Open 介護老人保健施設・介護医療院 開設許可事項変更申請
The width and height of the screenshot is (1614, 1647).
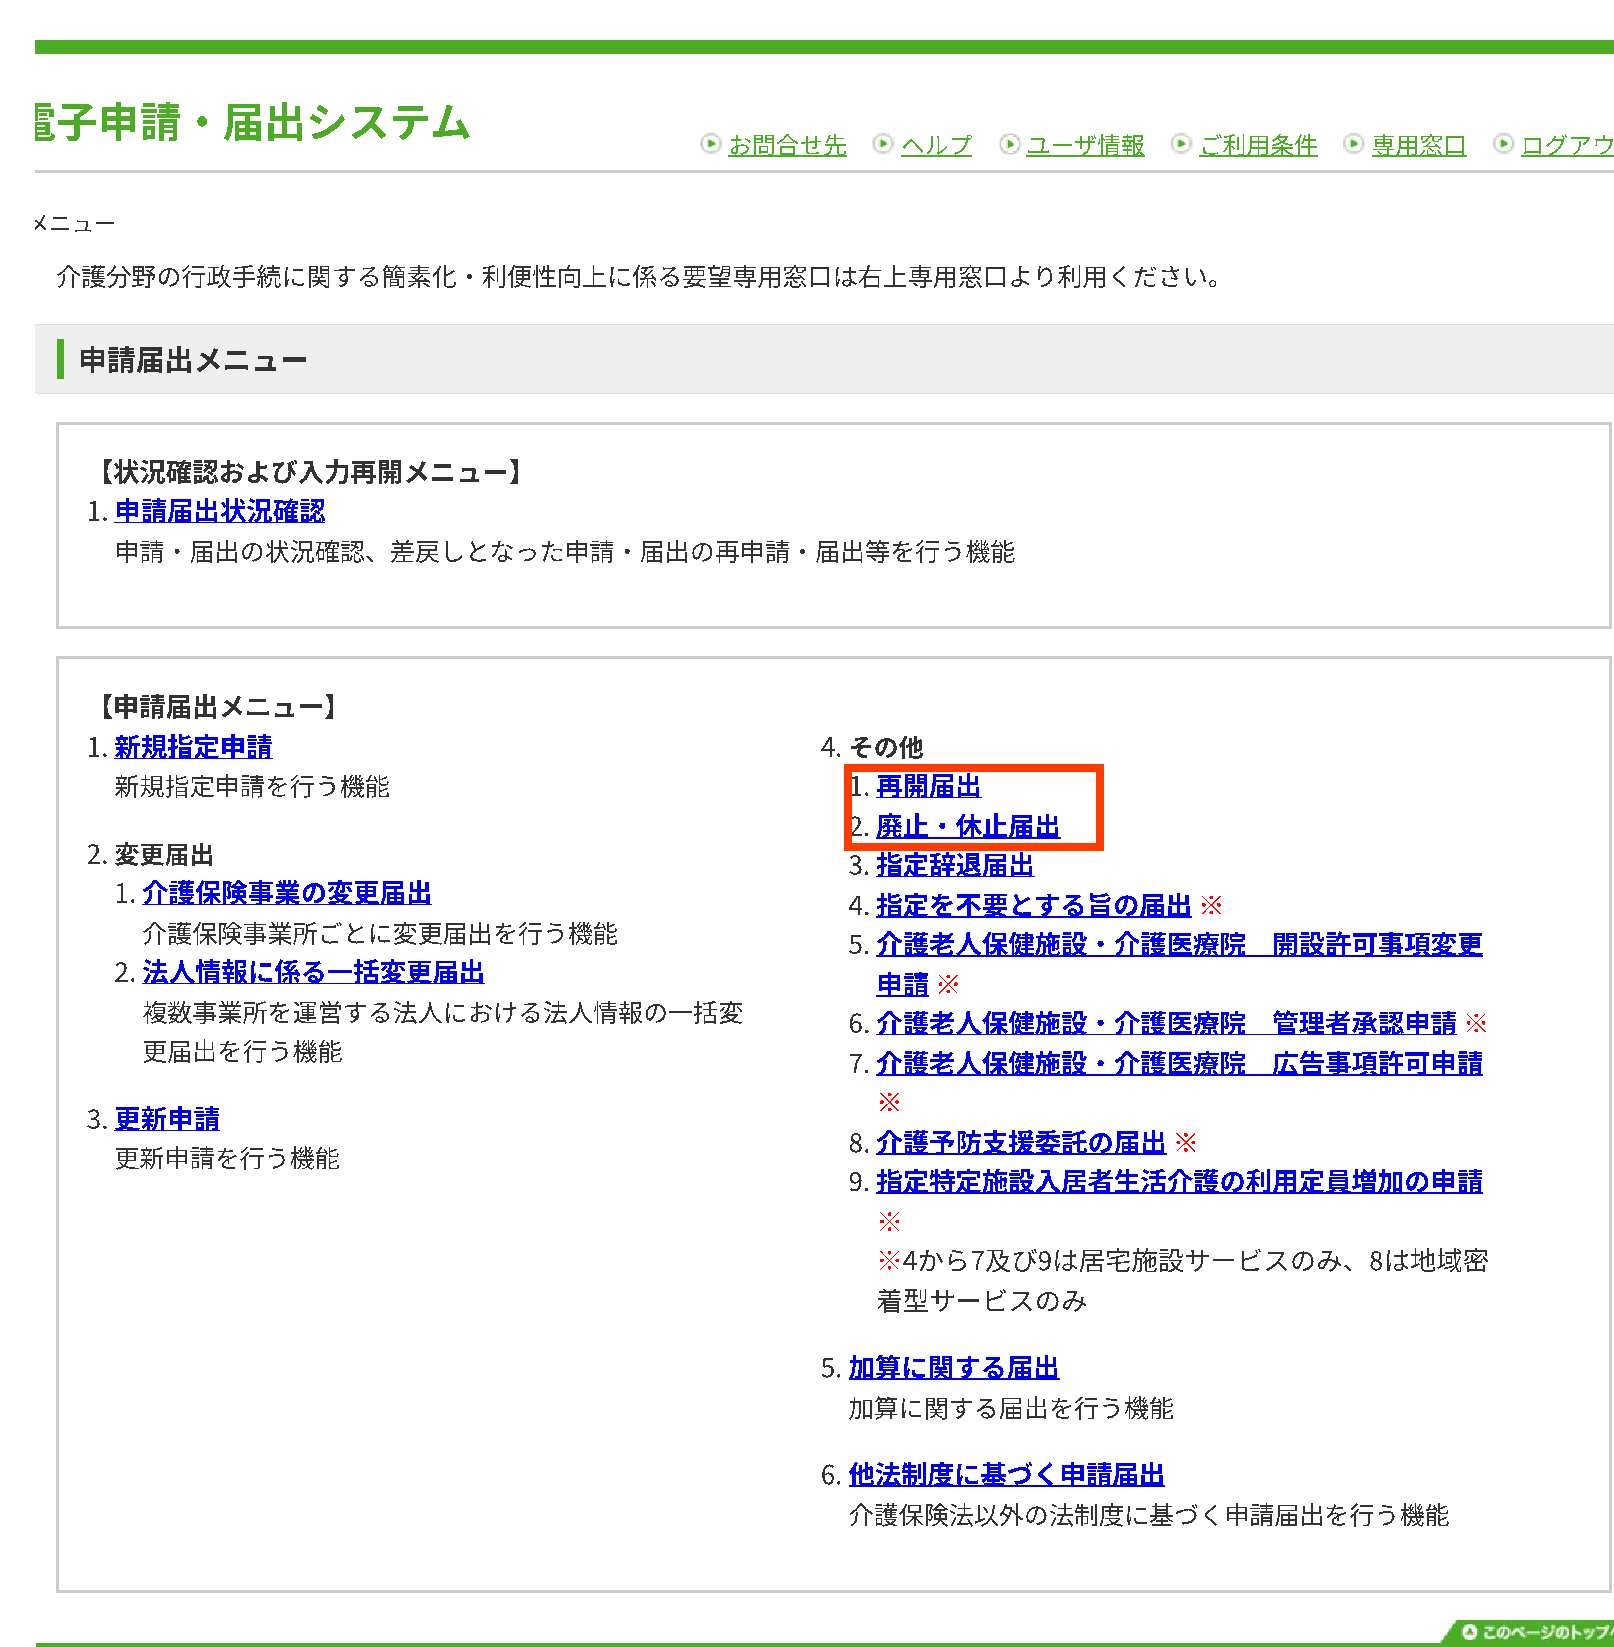(x=1178, y=944)
